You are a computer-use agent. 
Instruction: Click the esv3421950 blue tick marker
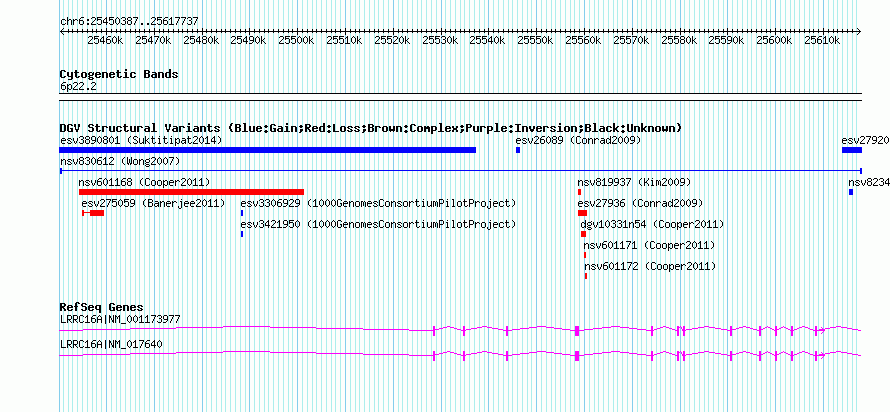pos(242,234)
